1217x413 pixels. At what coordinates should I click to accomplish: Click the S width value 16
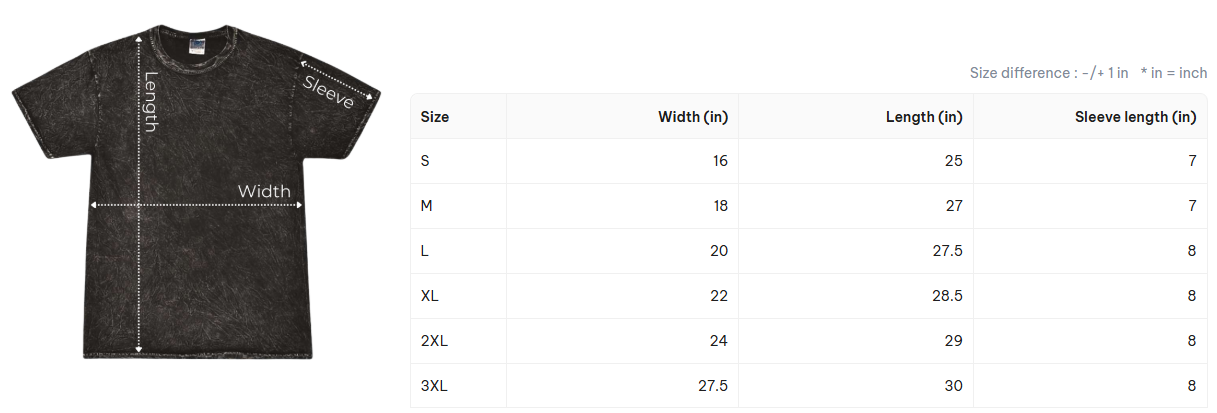pyautogui.click(x=719, y=161)
